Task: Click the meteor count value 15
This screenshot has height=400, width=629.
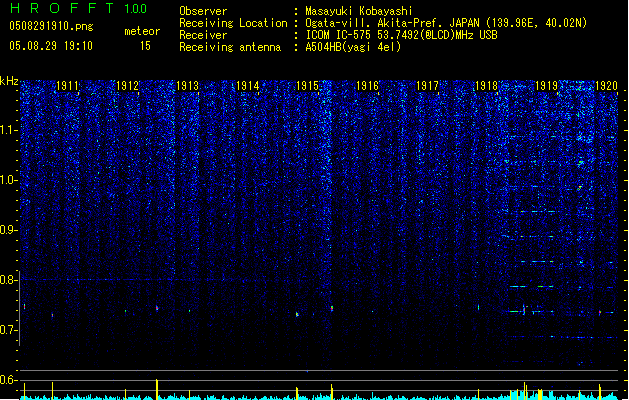Action: point(145,46)
